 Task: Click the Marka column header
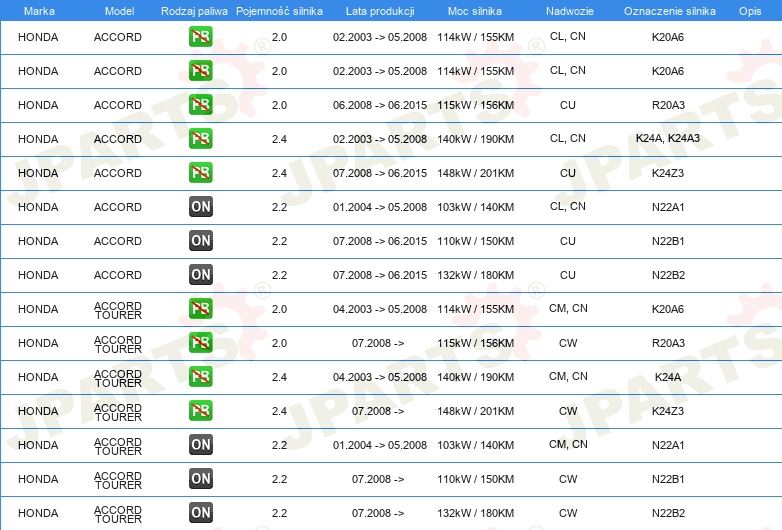pos(39,11)
